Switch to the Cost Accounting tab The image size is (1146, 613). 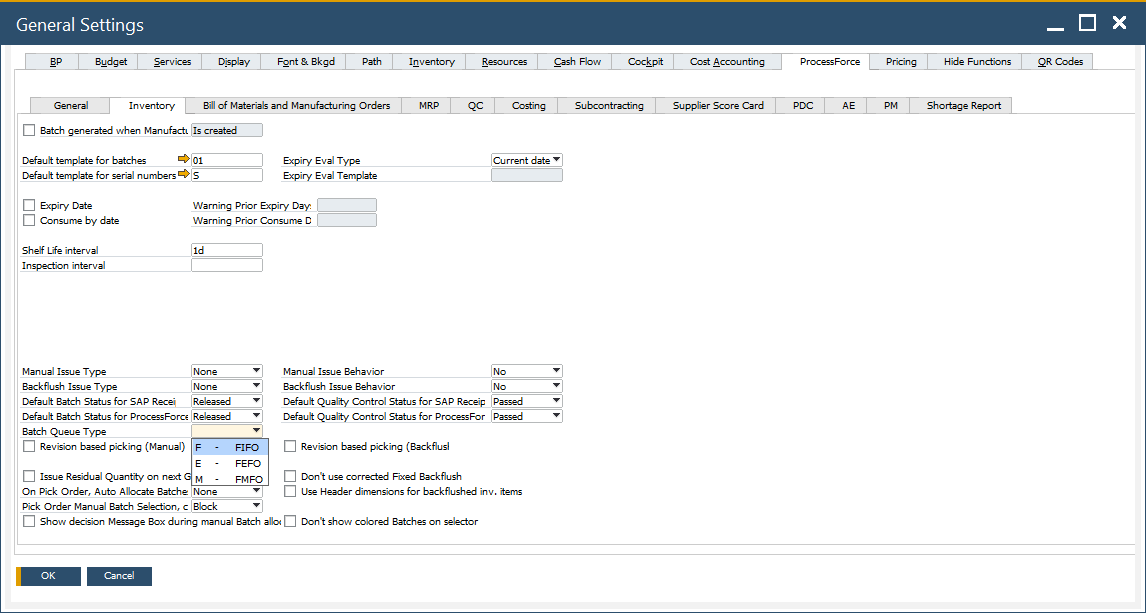click(727, 62)
